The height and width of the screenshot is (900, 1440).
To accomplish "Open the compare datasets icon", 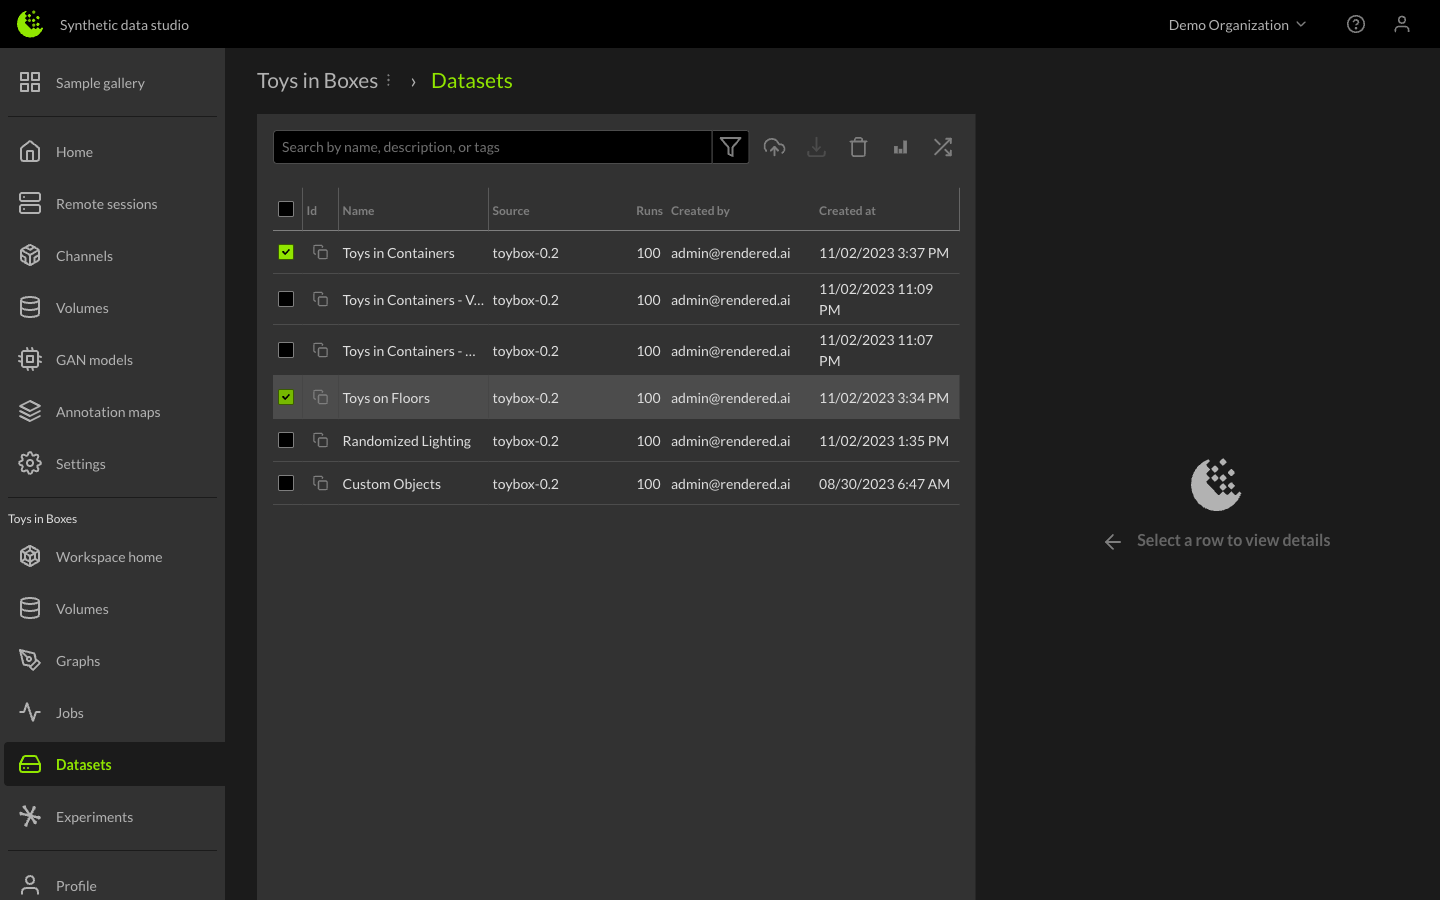I will 942,147.
